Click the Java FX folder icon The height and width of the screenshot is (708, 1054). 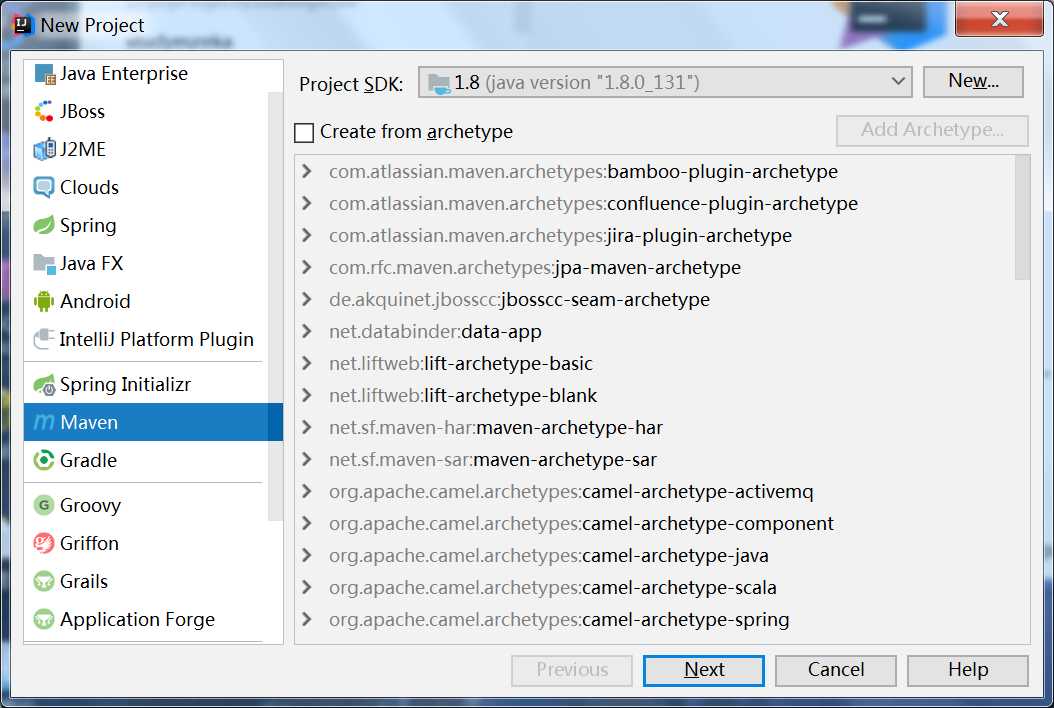tap(44, 264)
